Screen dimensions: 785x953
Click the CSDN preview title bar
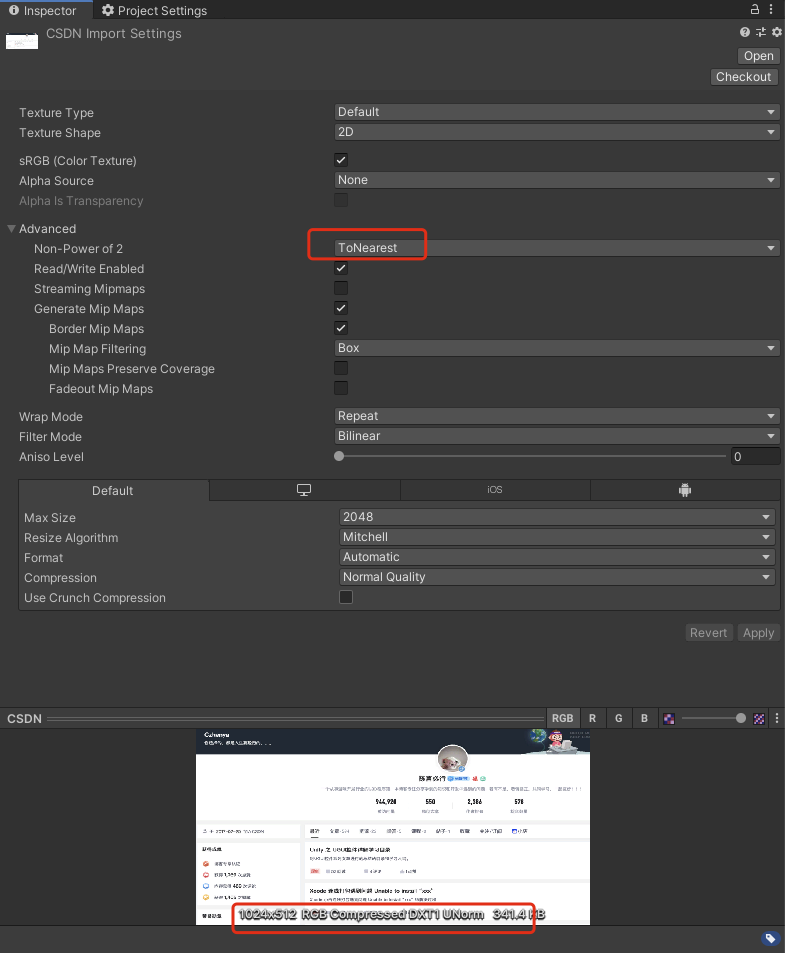(273, 718)
